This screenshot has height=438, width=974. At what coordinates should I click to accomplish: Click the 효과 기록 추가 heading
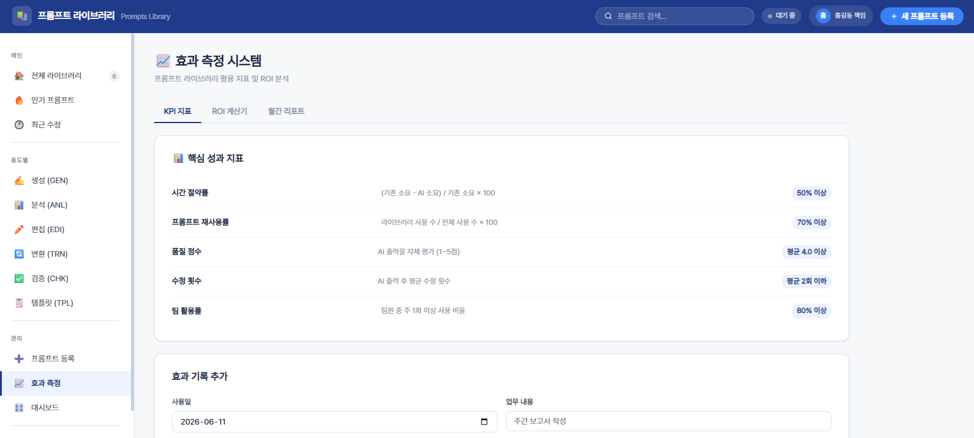[199, 376]
